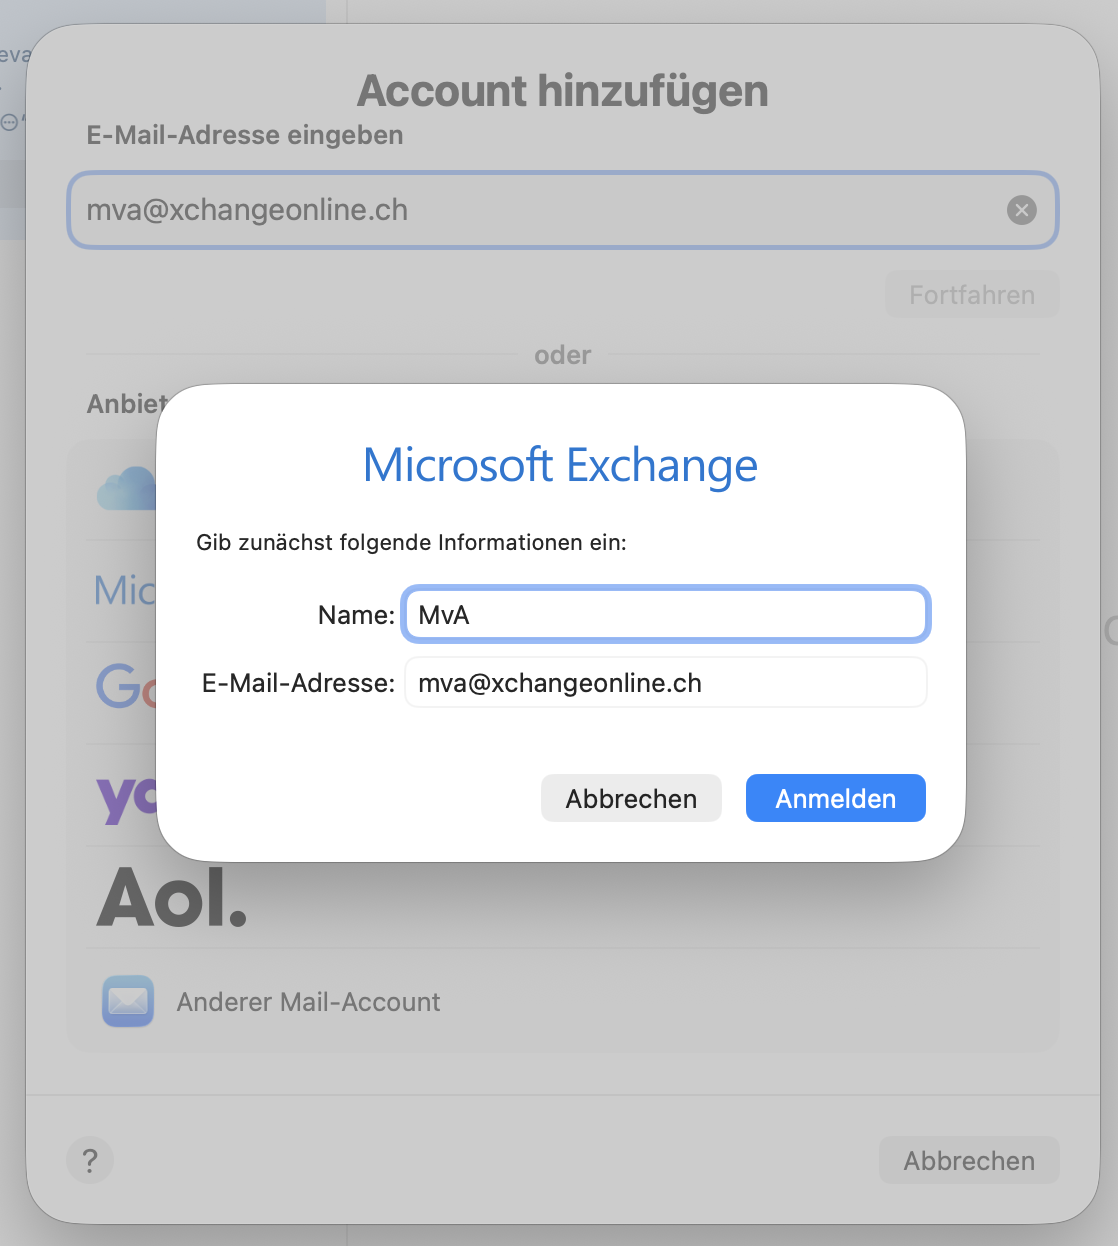
Task: Click the E-Mail-Adresse field in the Exchange dialog
Action: (x=666, y=683)
